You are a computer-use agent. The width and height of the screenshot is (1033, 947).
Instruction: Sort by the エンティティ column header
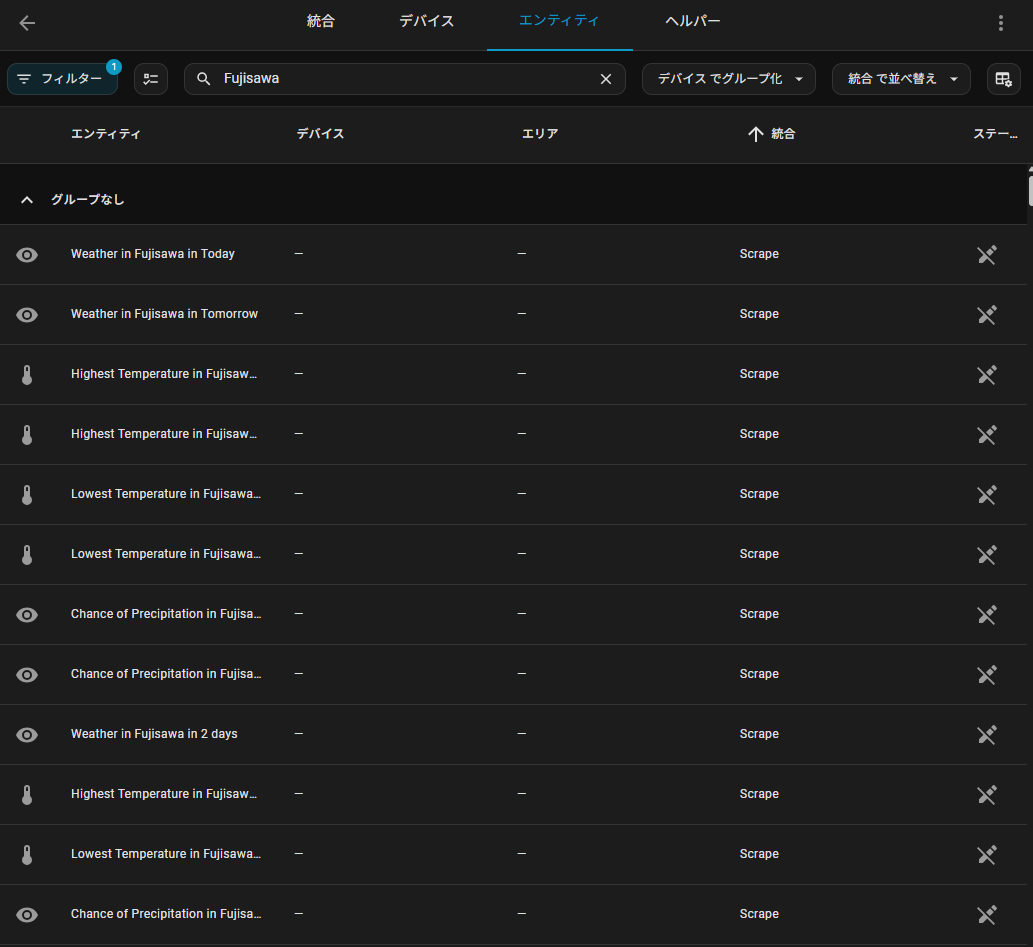pos(105,134)
